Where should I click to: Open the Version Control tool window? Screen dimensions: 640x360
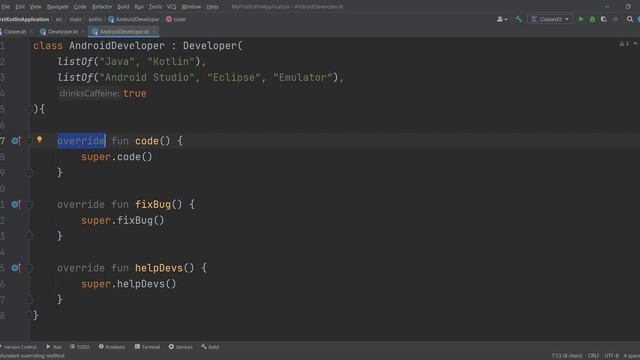point(19,347)
